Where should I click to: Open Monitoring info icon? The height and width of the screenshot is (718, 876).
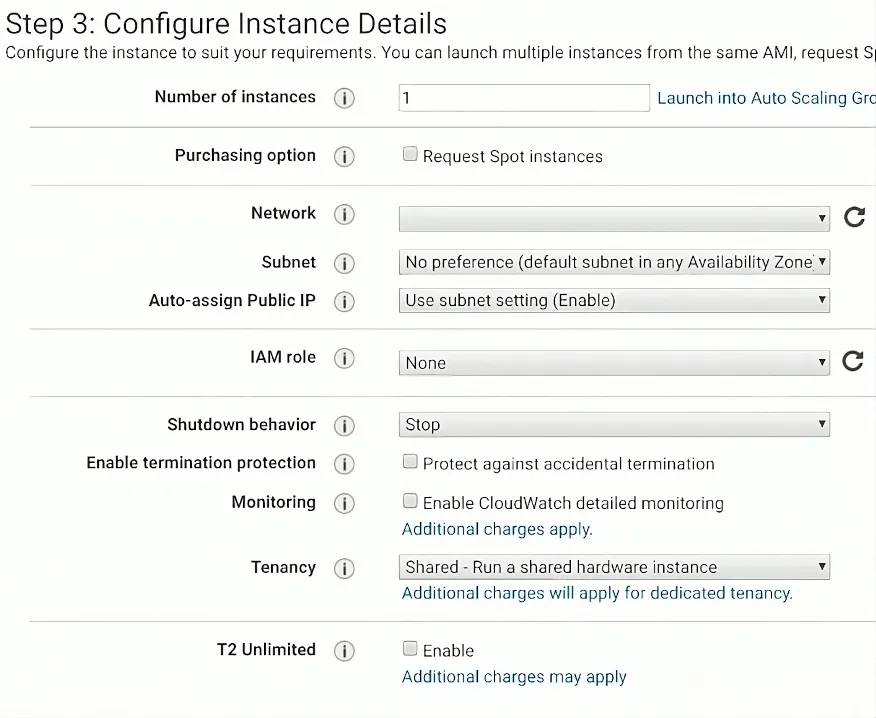click(x=344, y=503)
